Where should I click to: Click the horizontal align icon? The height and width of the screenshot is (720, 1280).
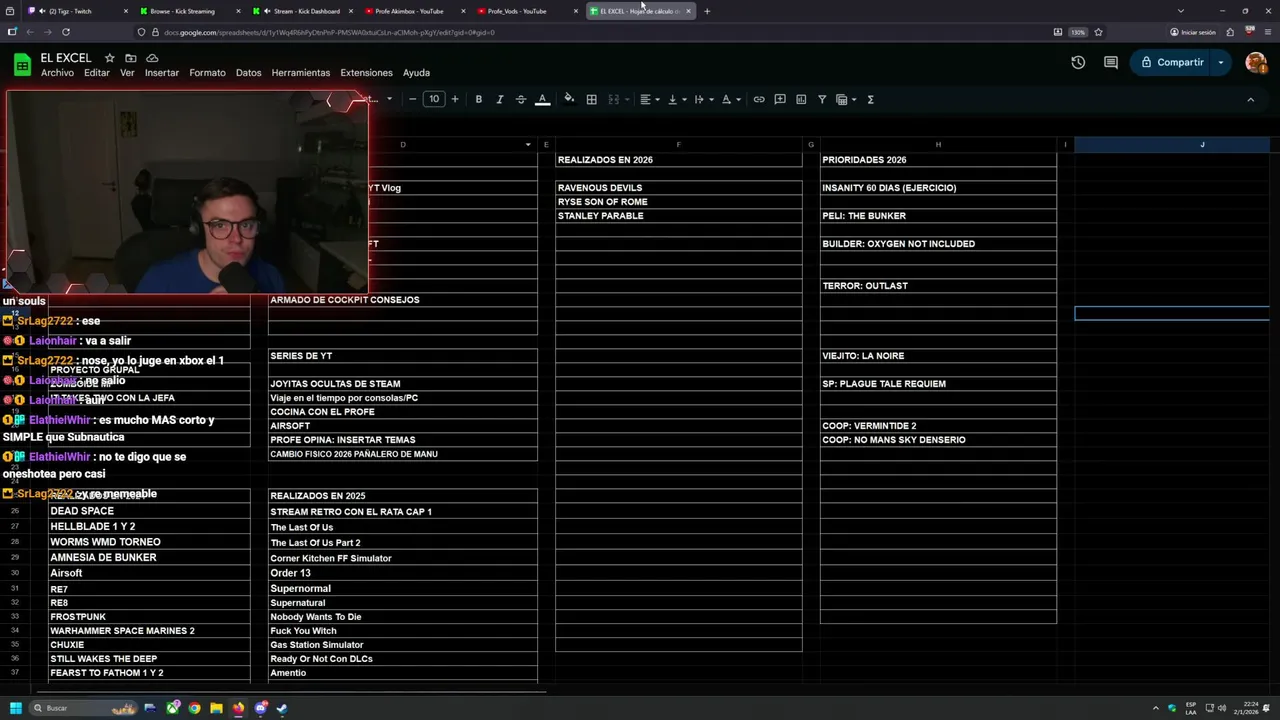coord(645,99)
